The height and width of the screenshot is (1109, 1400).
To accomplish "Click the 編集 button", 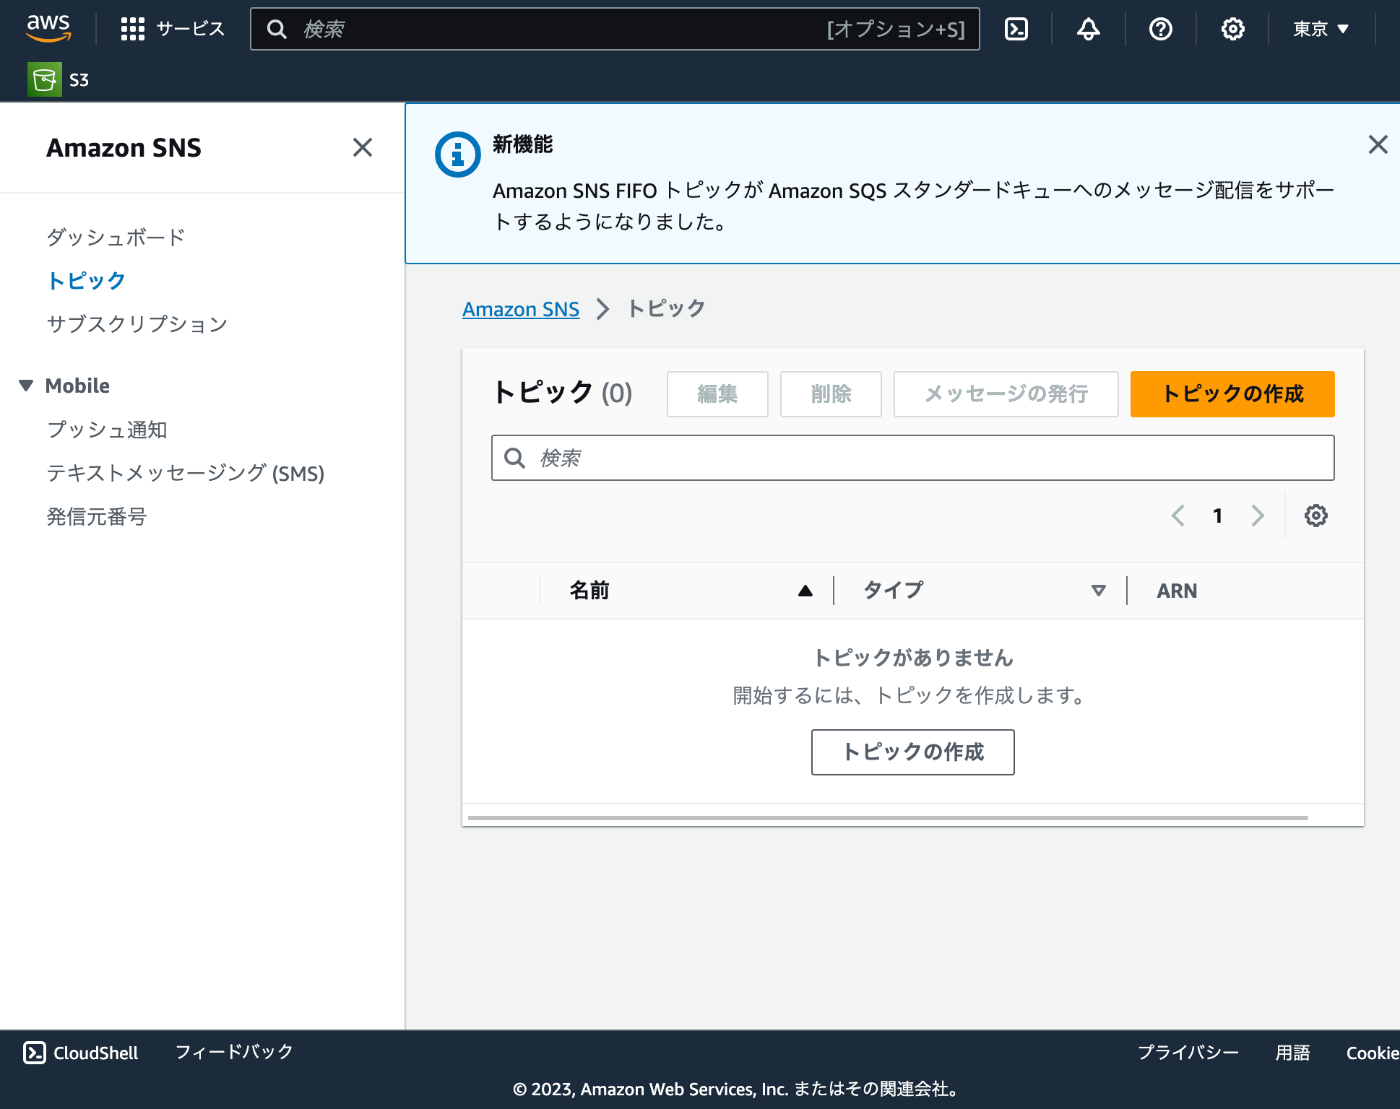I will pos(717,394).
